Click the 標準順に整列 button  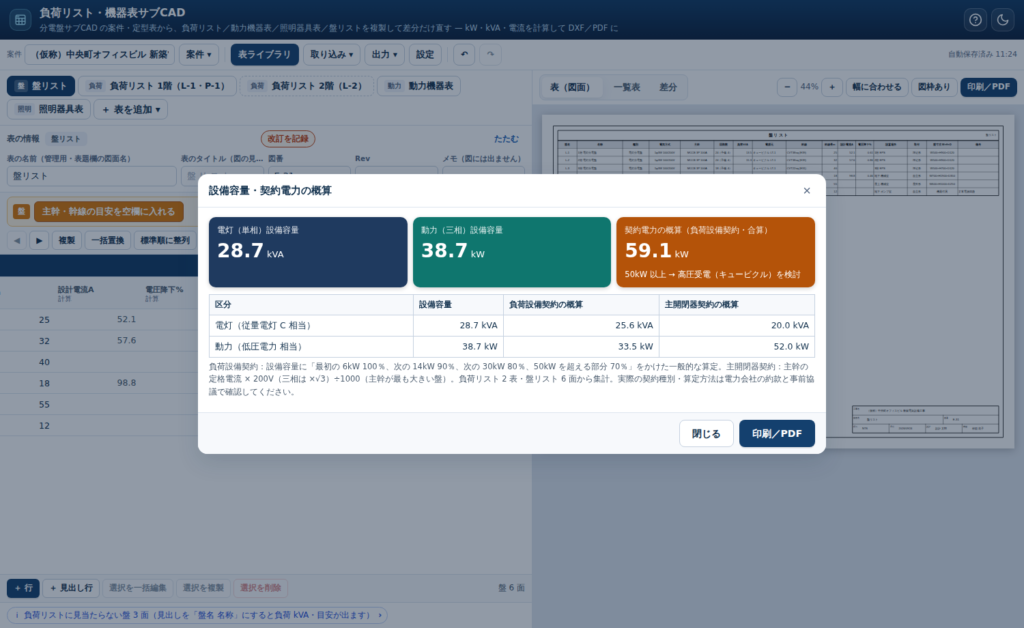click(165, 240)
